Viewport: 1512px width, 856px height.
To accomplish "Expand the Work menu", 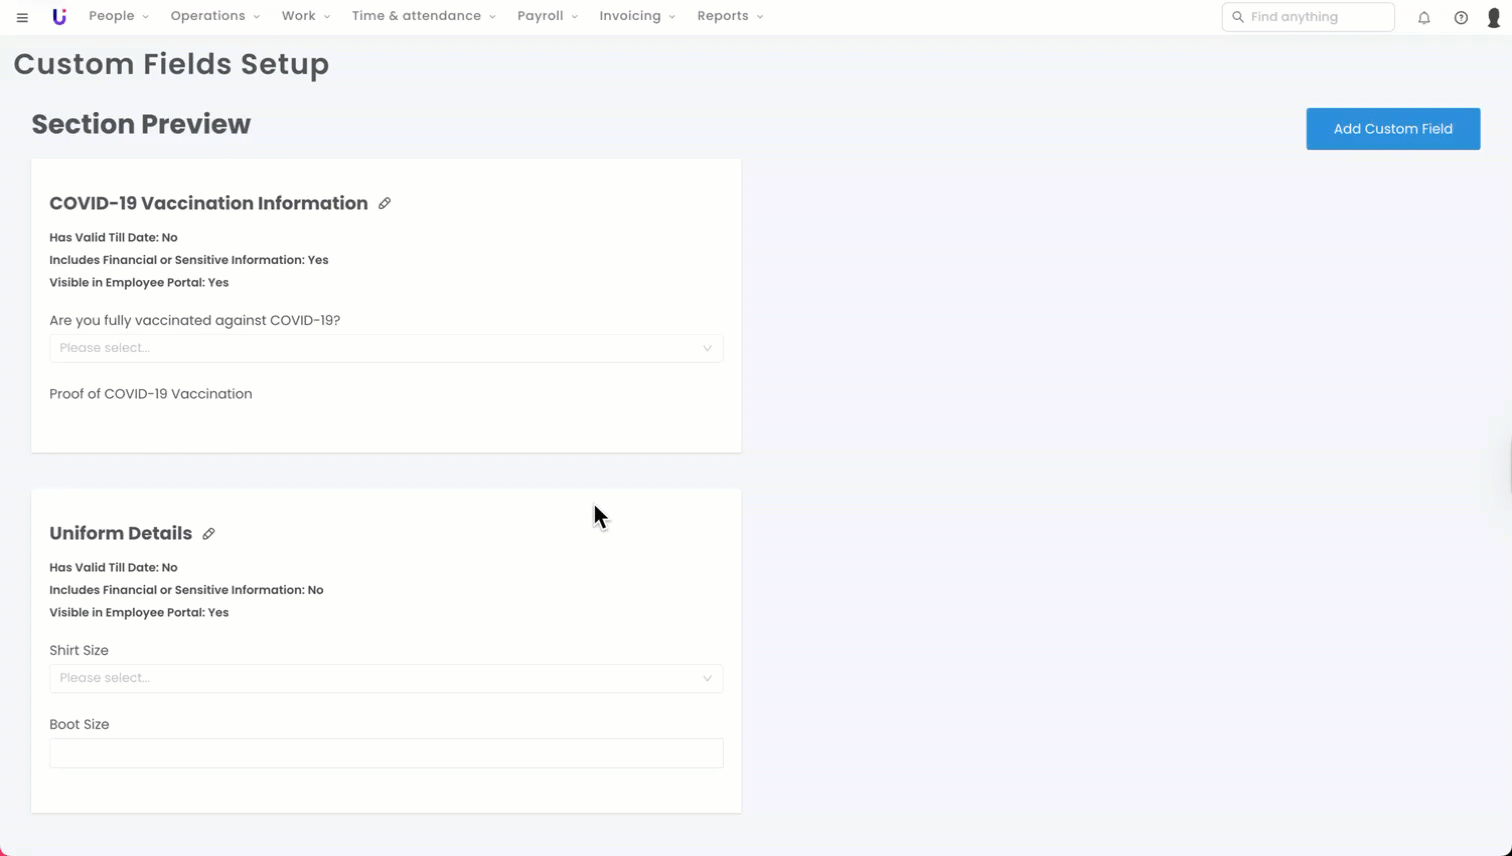I will pos(305,16).
